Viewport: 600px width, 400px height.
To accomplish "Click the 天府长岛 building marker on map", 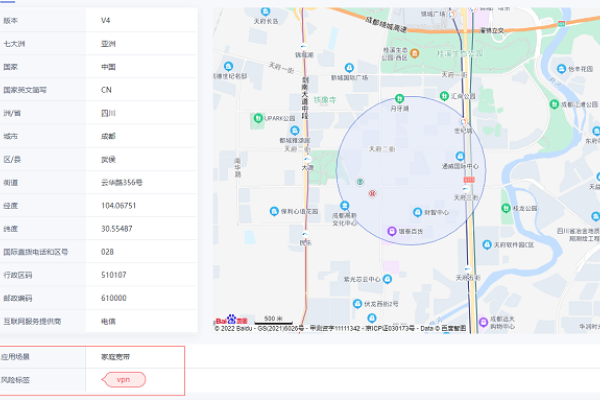I will (x=265, y=11).
